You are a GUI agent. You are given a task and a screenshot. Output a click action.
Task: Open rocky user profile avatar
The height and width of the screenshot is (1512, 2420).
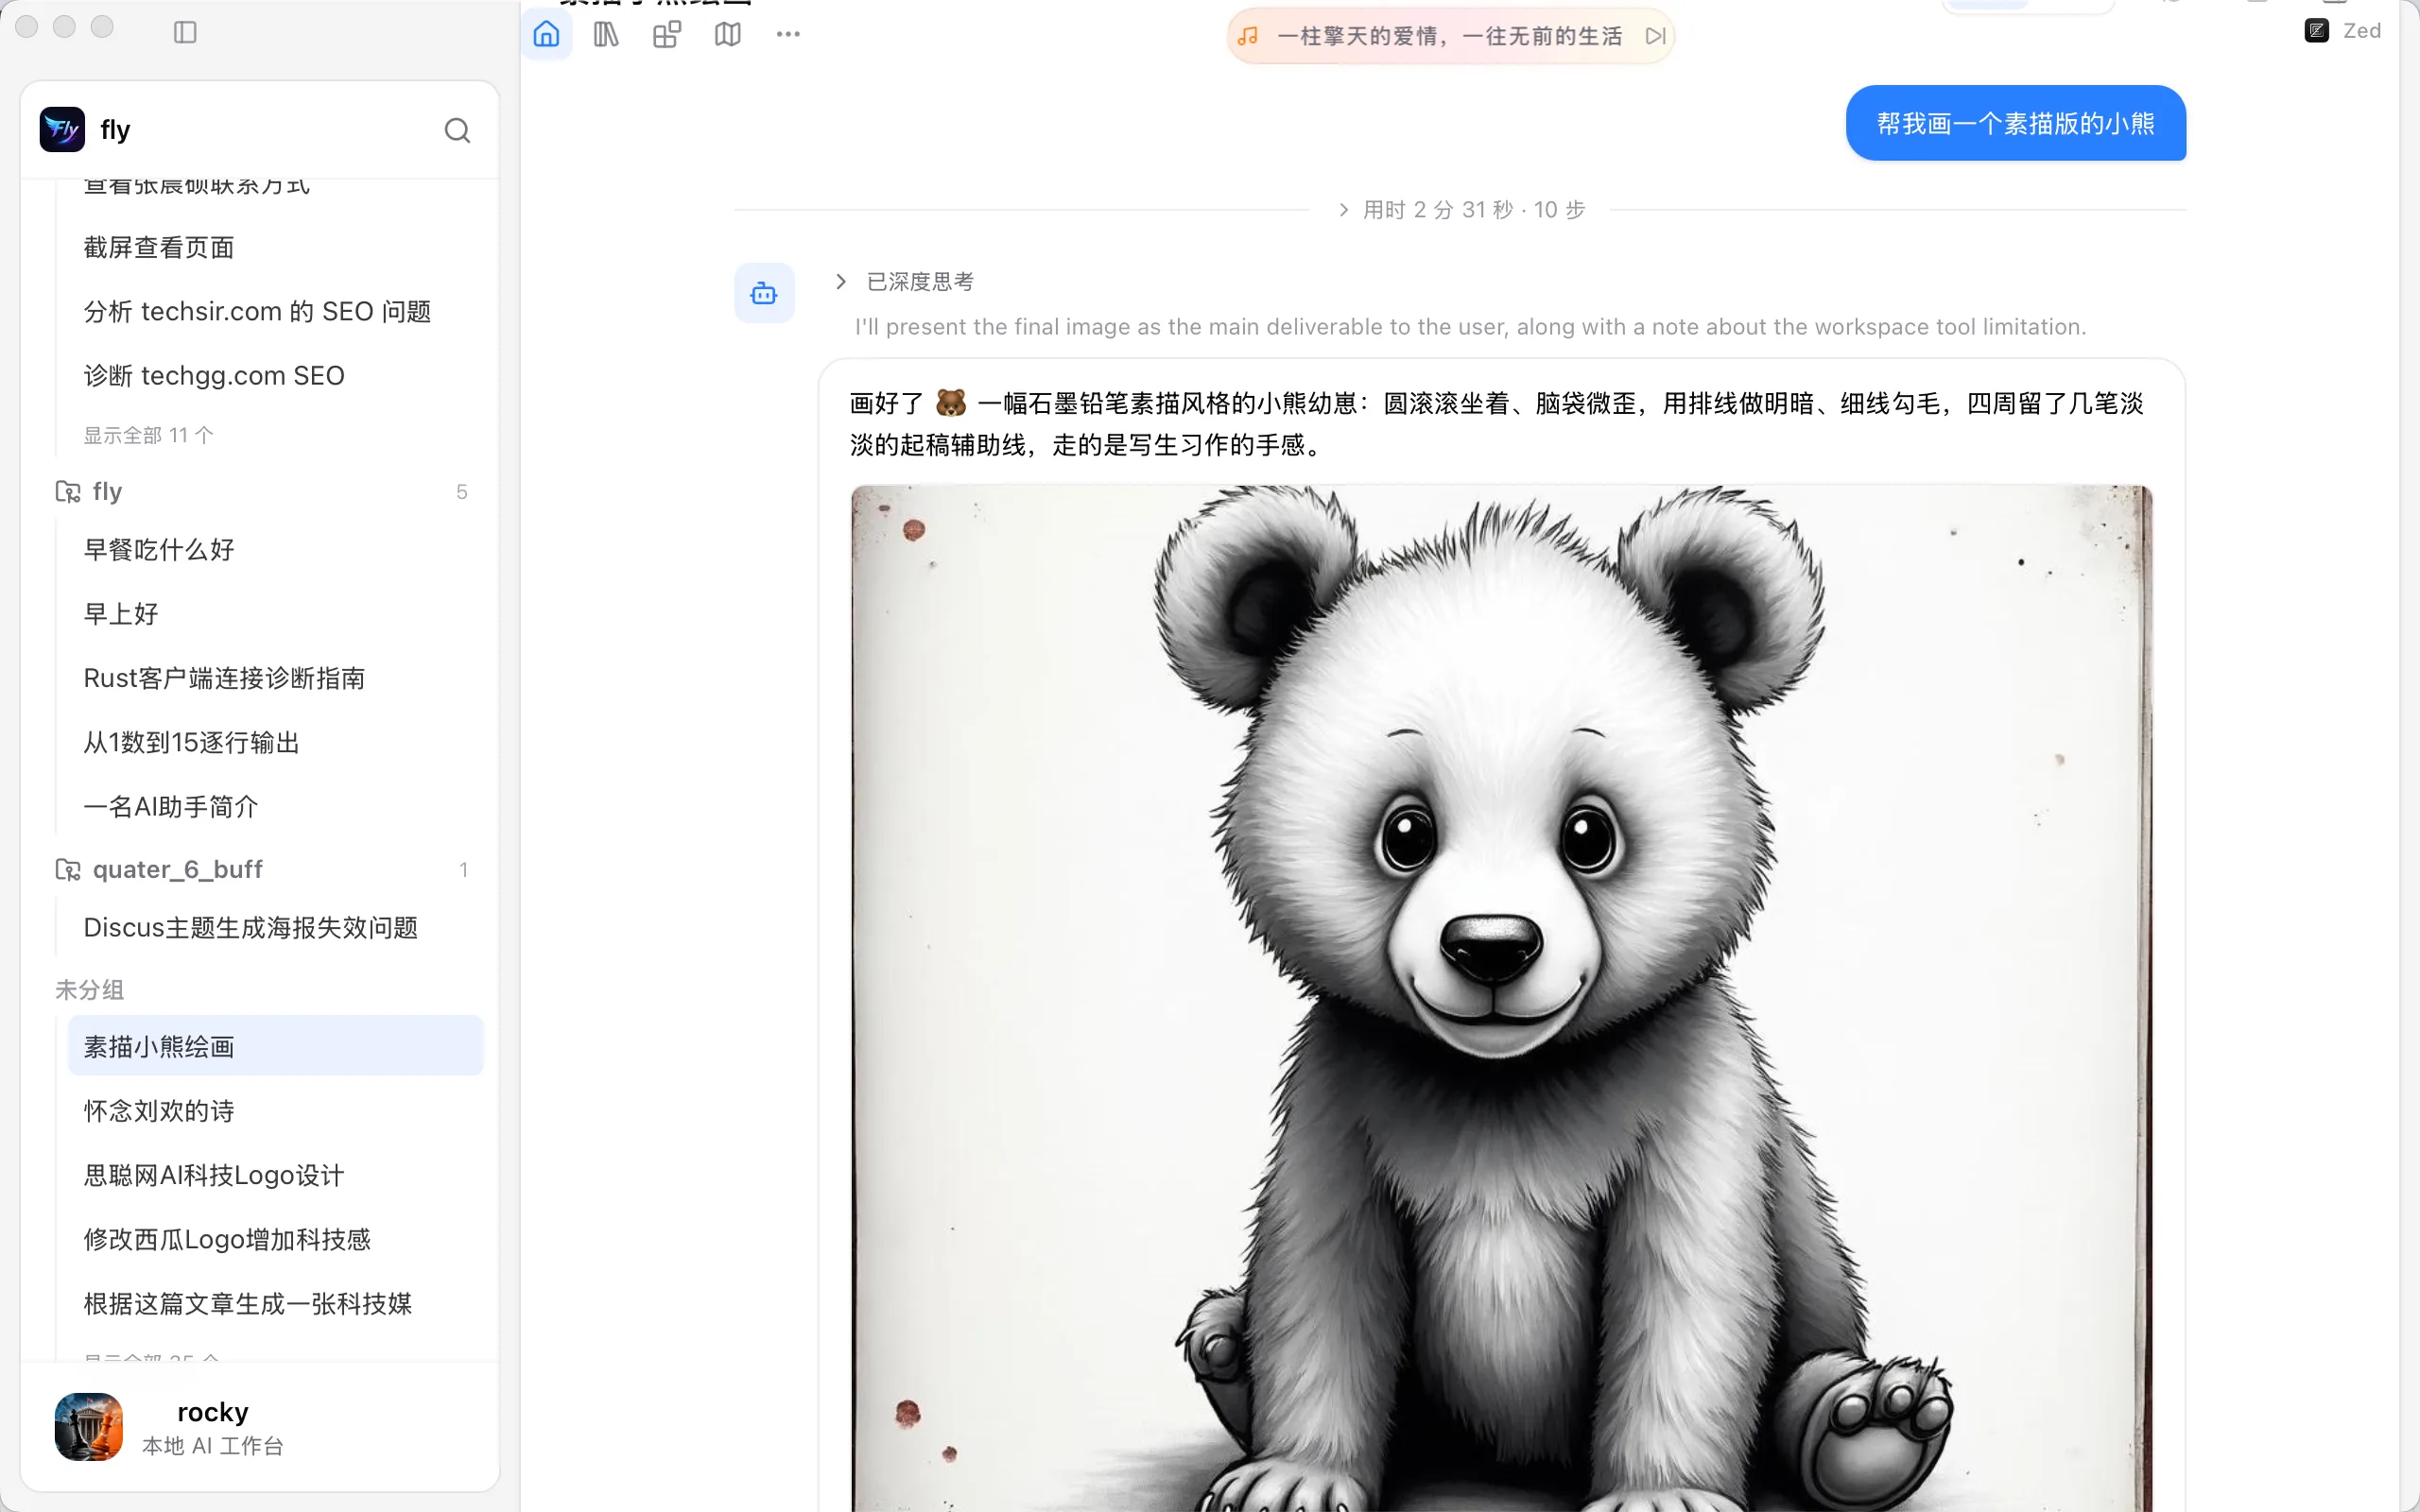[x=89, y=1427]
